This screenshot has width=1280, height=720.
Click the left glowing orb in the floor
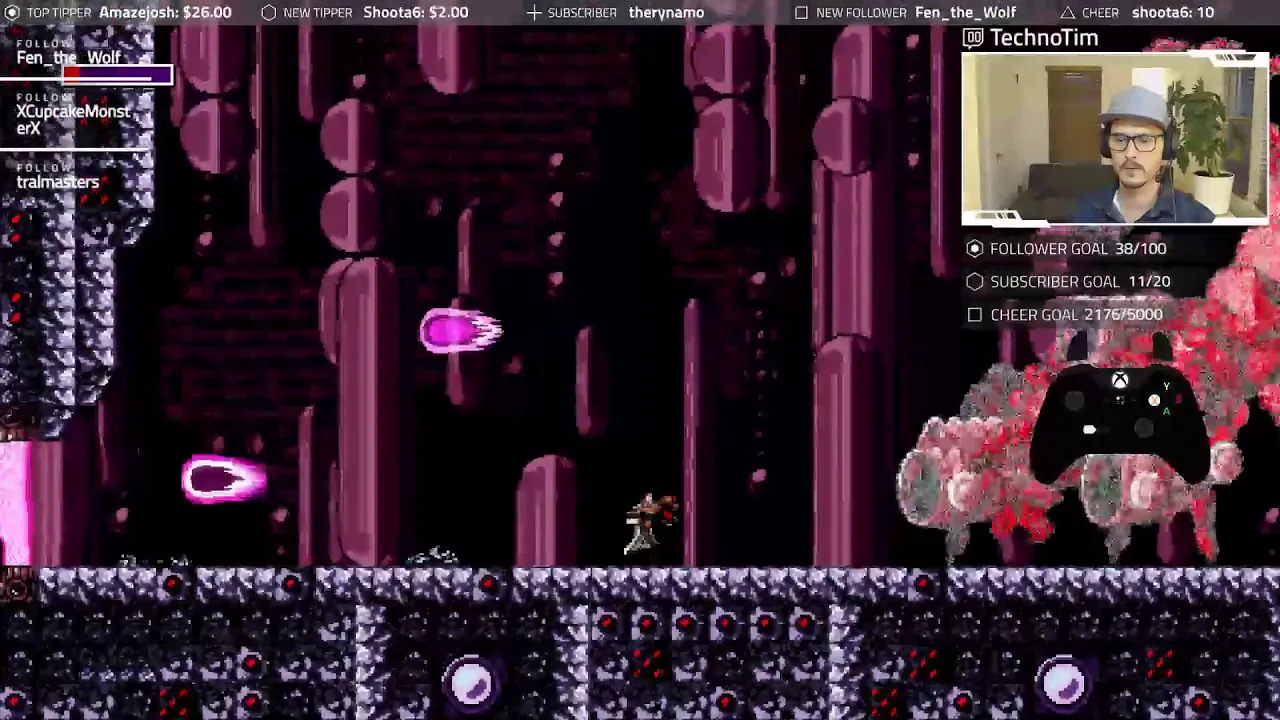[x=472, y=683]
